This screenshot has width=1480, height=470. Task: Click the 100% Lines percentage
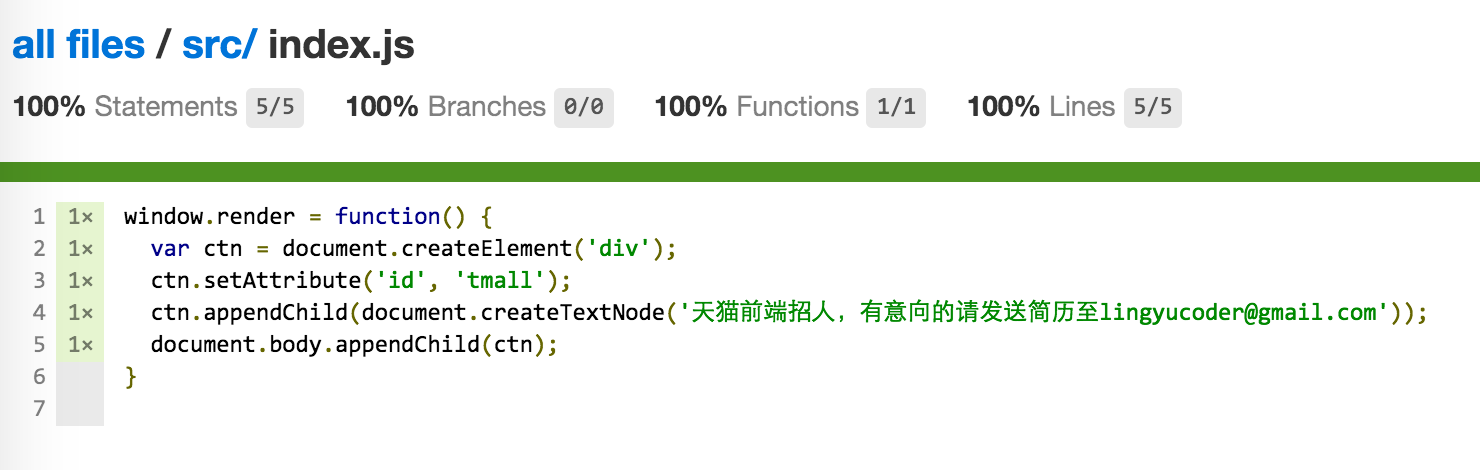[x=1003, y=107]
